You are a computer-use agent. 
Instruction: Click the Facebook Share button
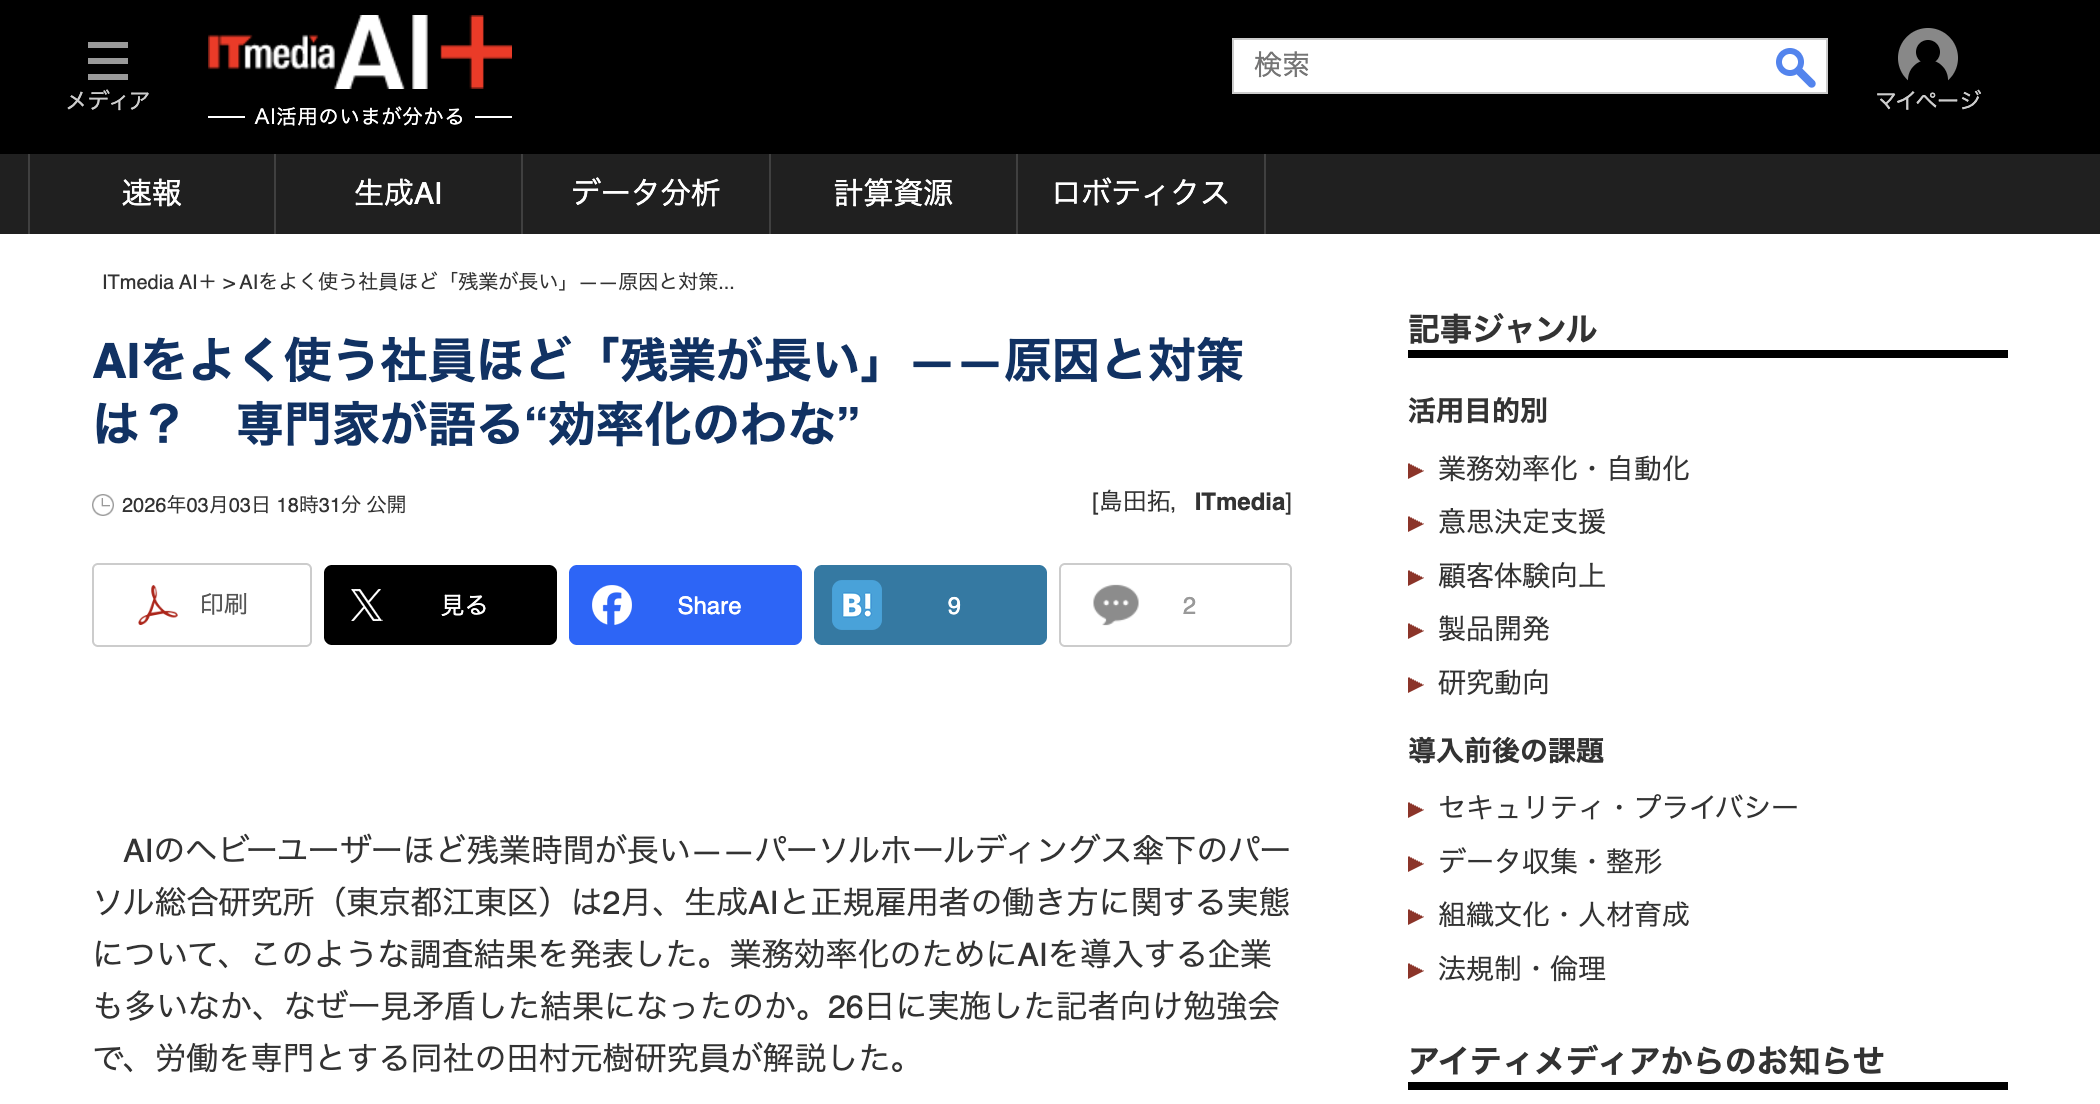coord(685,605)
